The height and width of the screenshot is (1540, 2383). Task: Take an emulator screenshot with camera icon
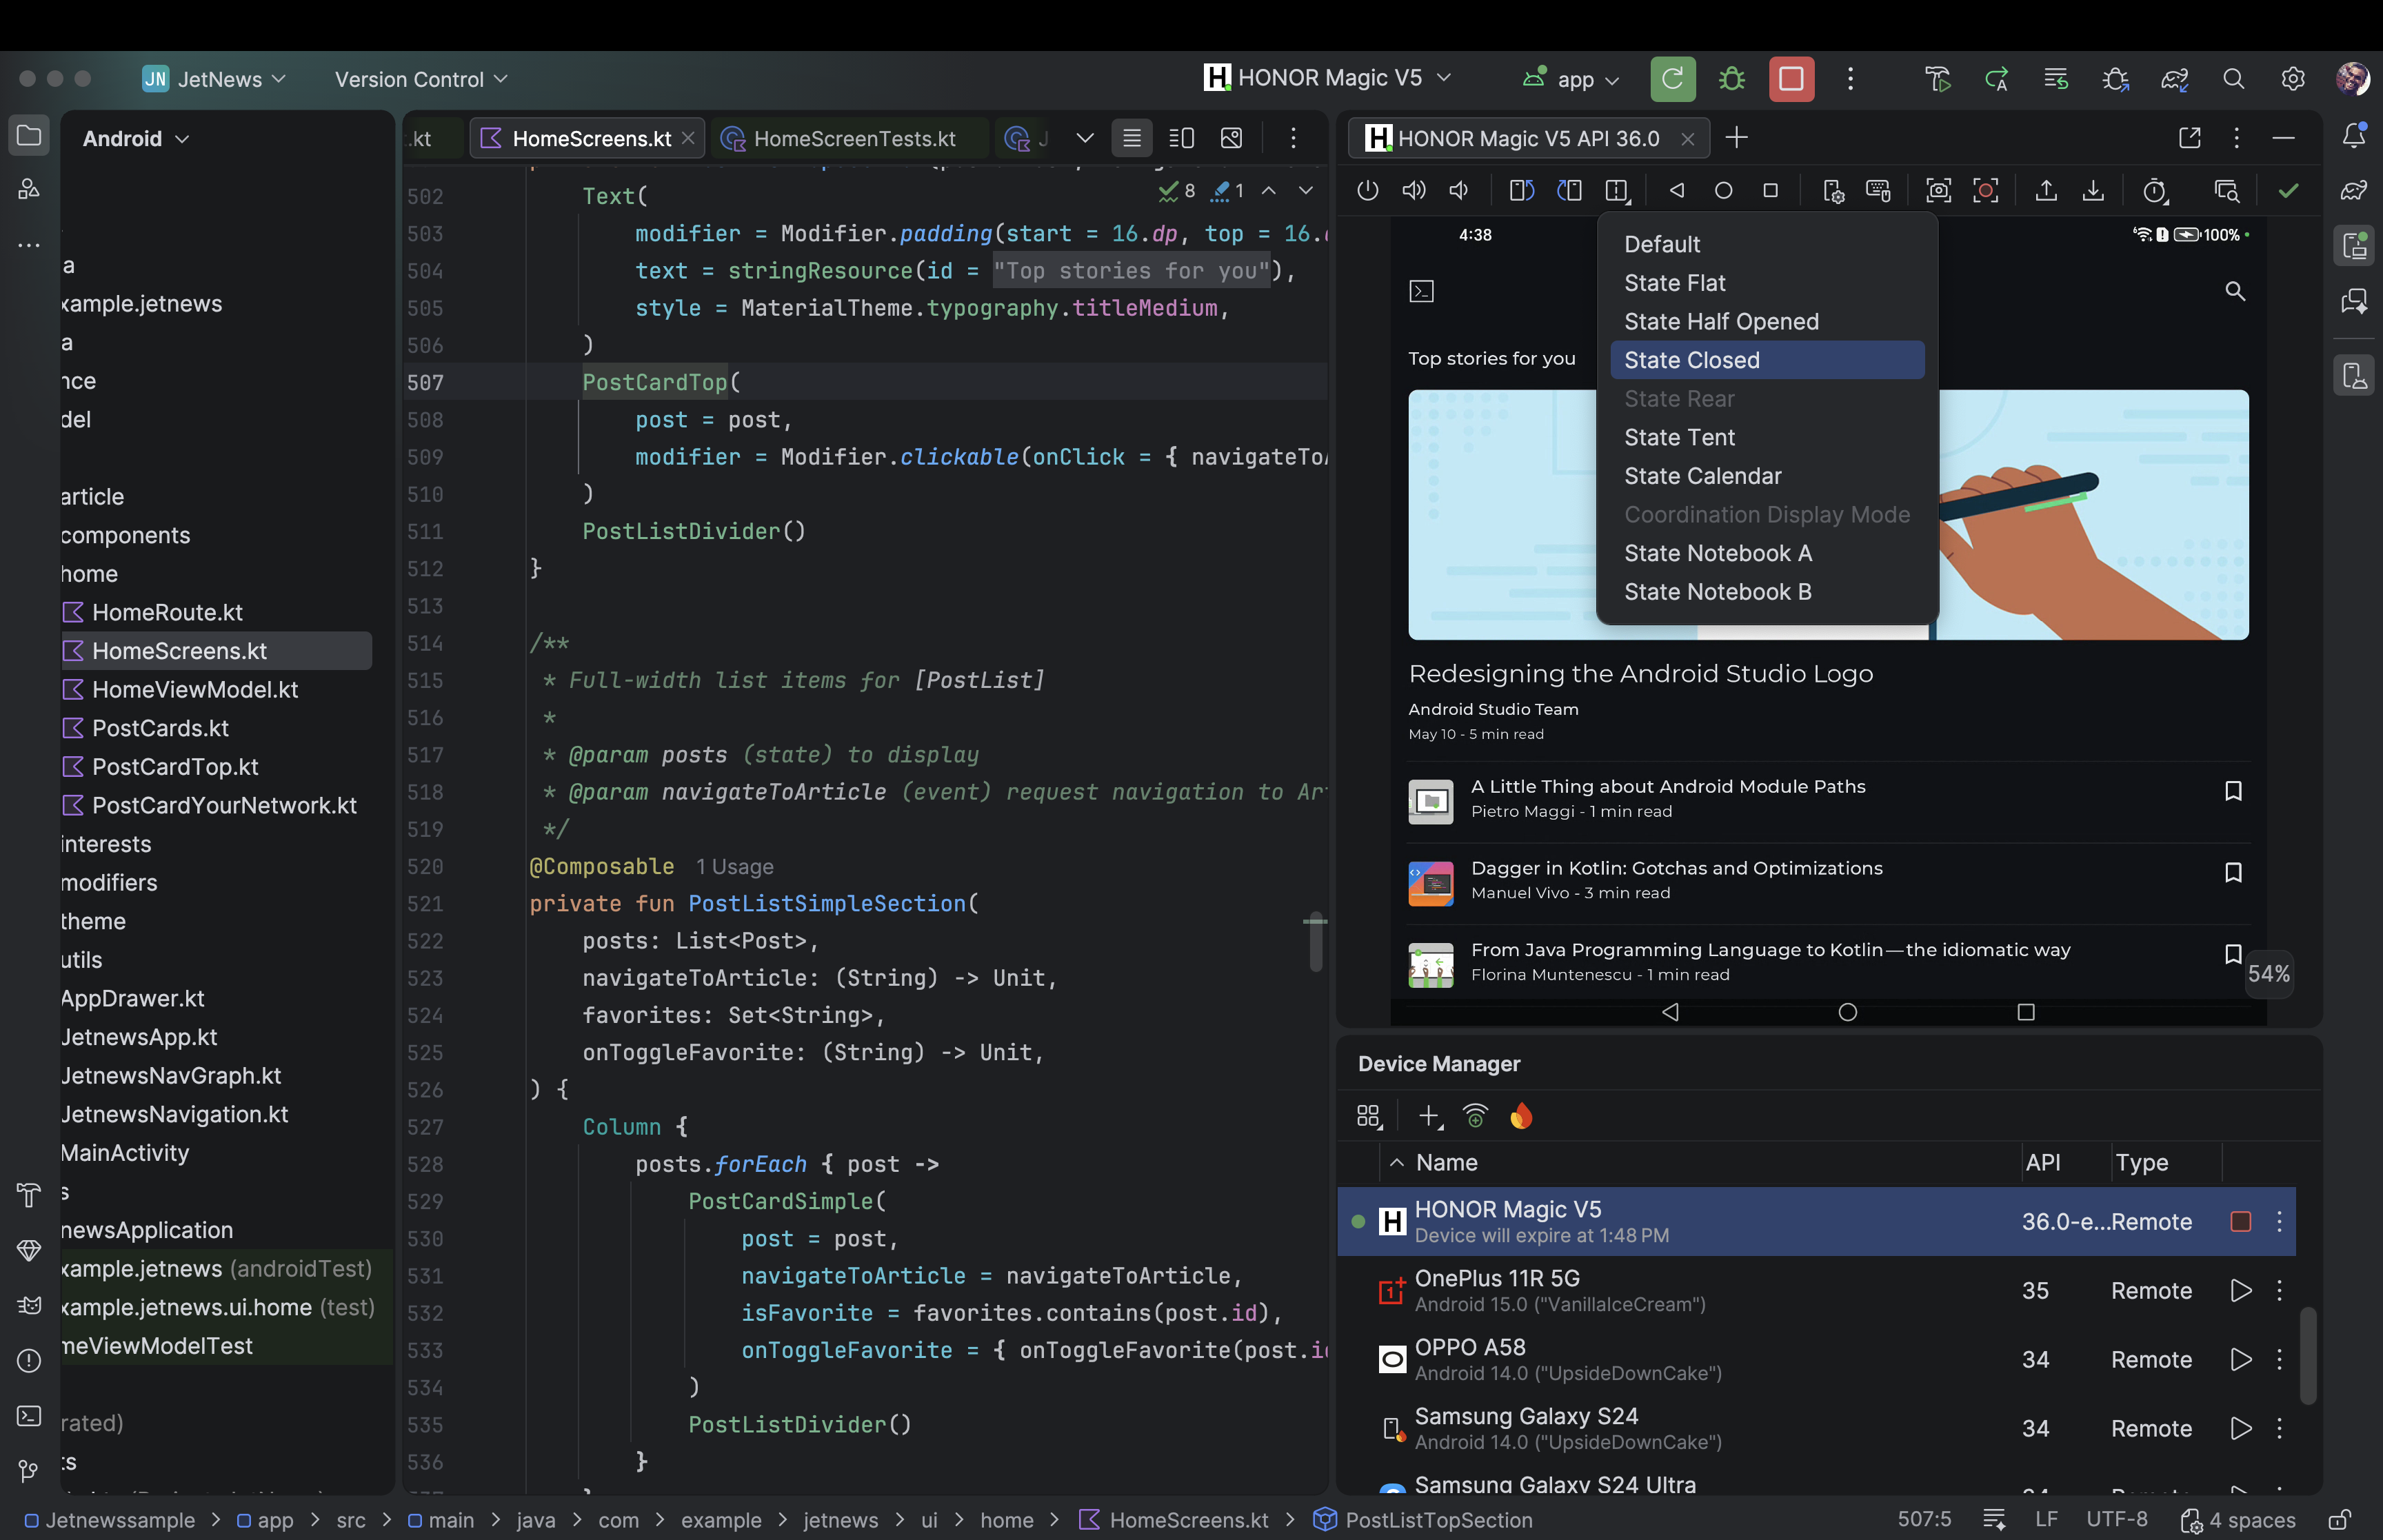coord(1939,190)
